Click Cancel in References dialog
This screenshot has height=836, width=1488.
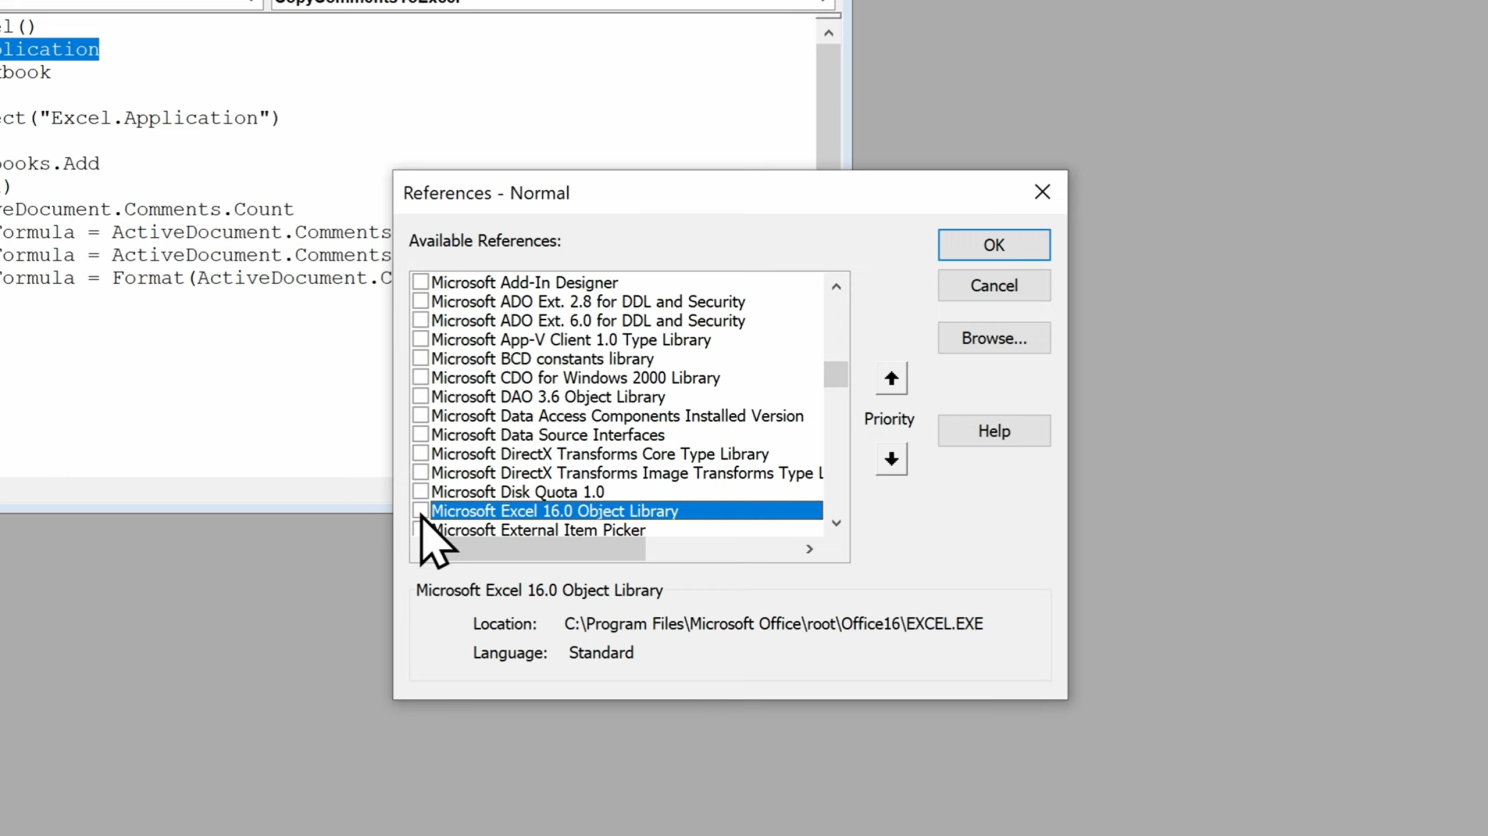click(994, 286)
